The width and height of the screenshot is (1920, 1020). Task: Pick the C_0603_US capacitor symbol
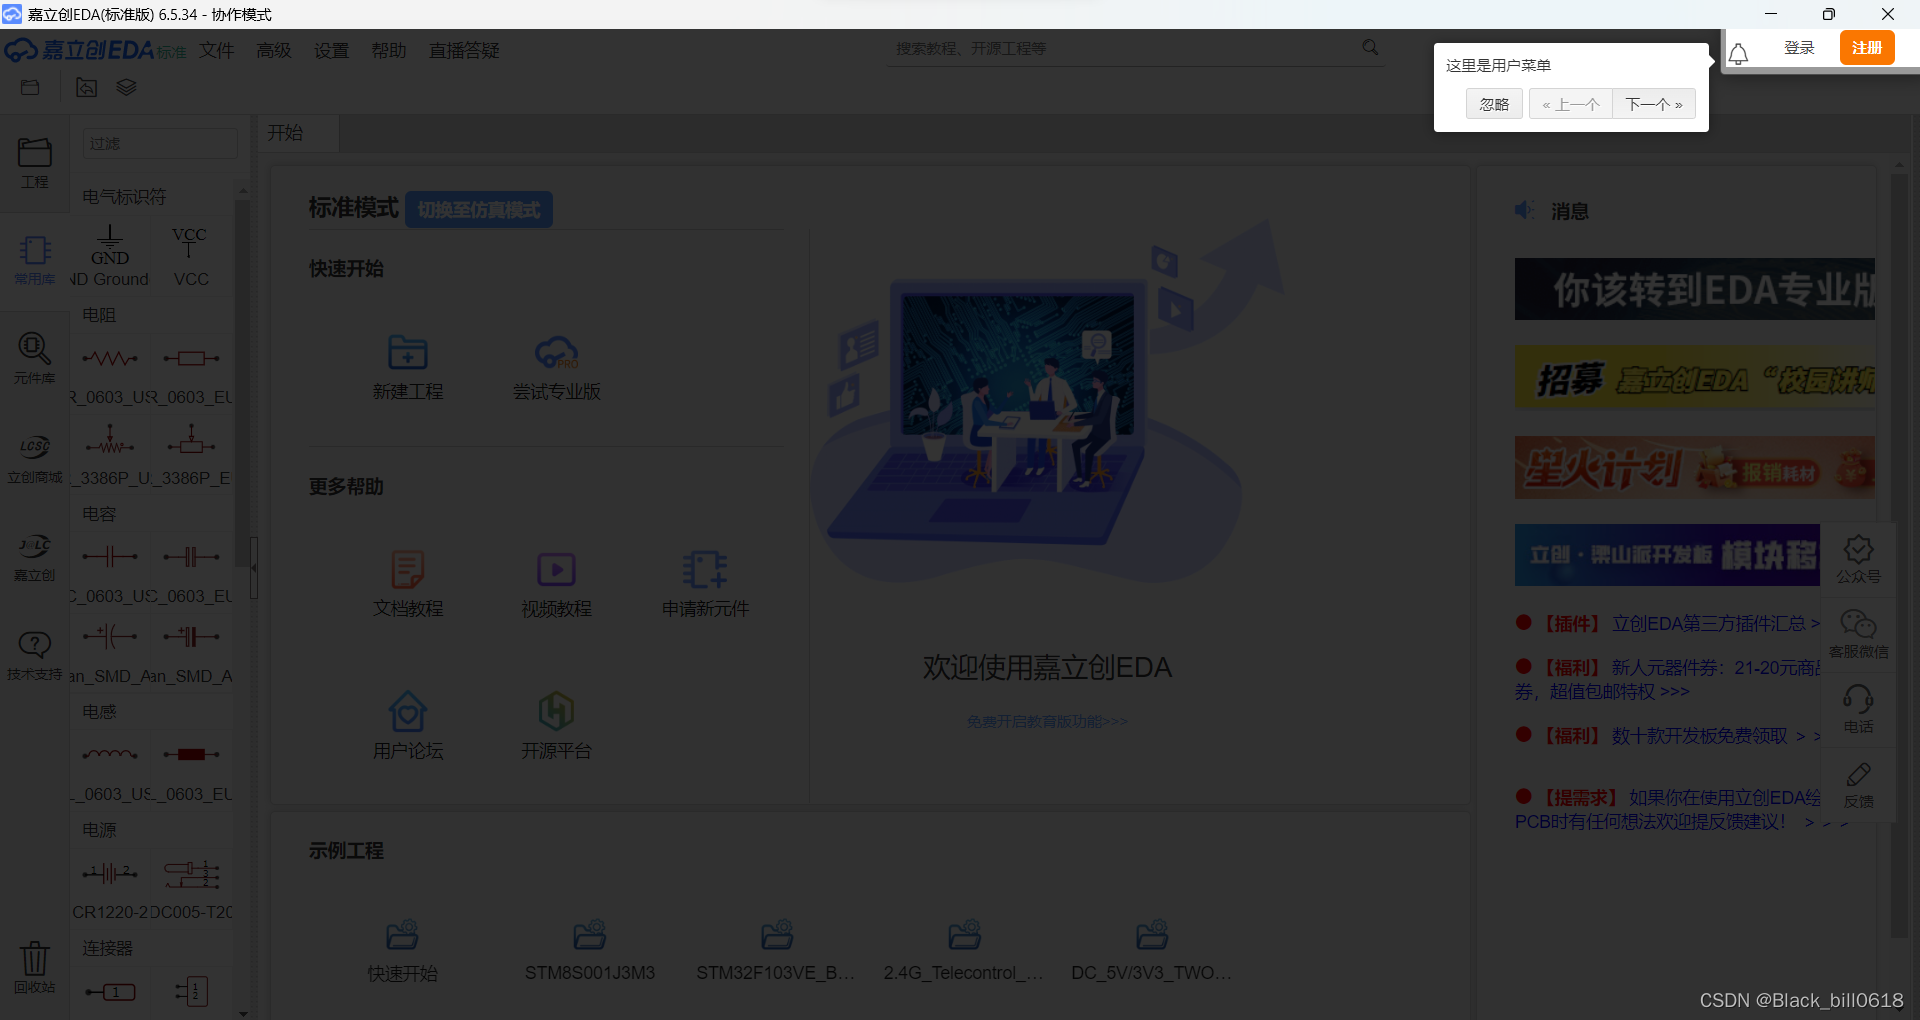(110, 573)
